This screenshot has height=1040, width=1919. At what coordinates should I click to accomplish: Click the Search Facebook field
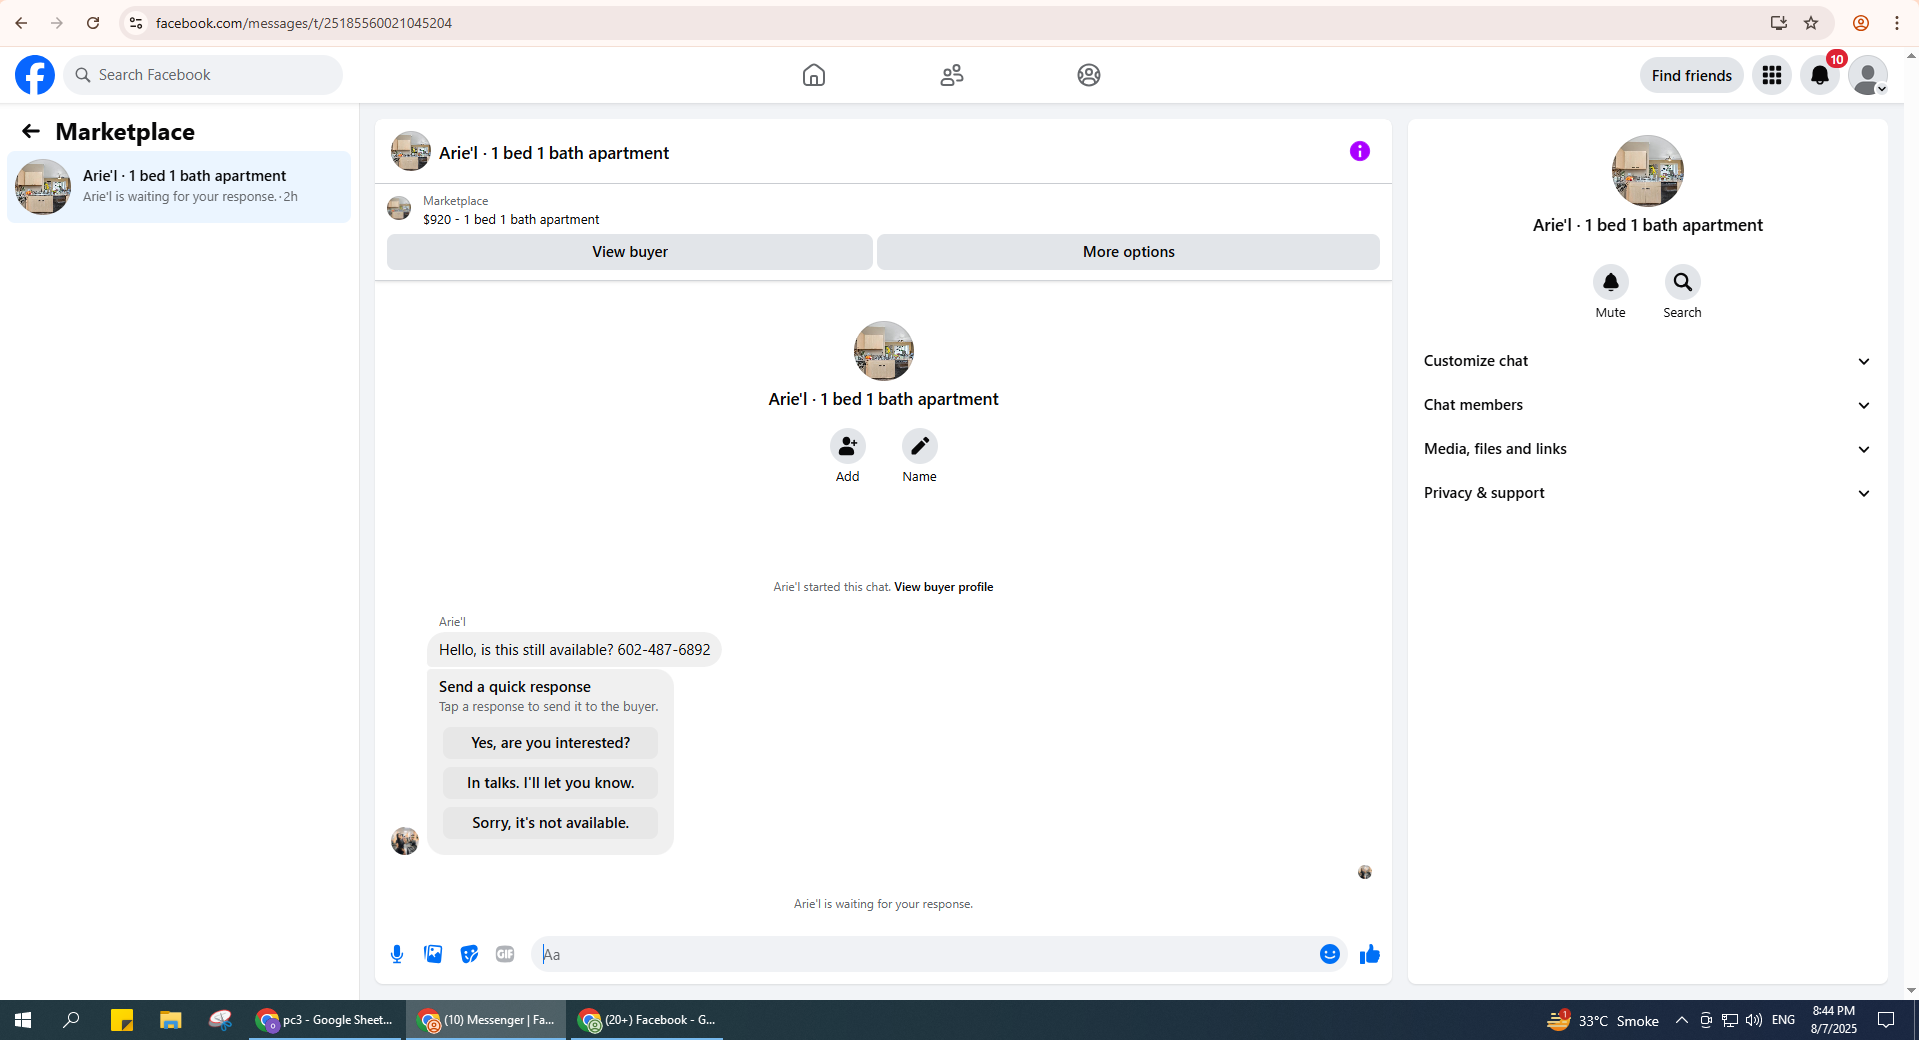(x=204, y=75)
